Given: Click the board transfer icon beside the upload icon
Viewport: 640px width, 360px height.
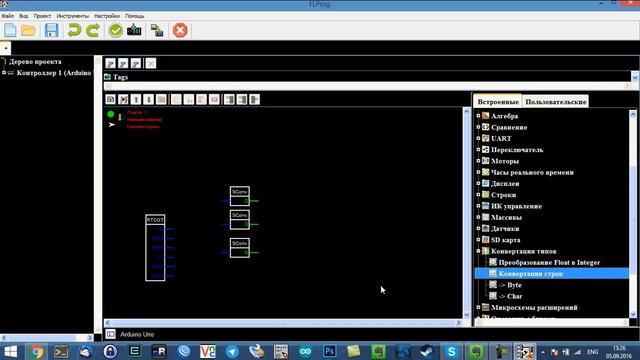Looking at the screenshot, I should pyautogui.click(x=157, y=31).
